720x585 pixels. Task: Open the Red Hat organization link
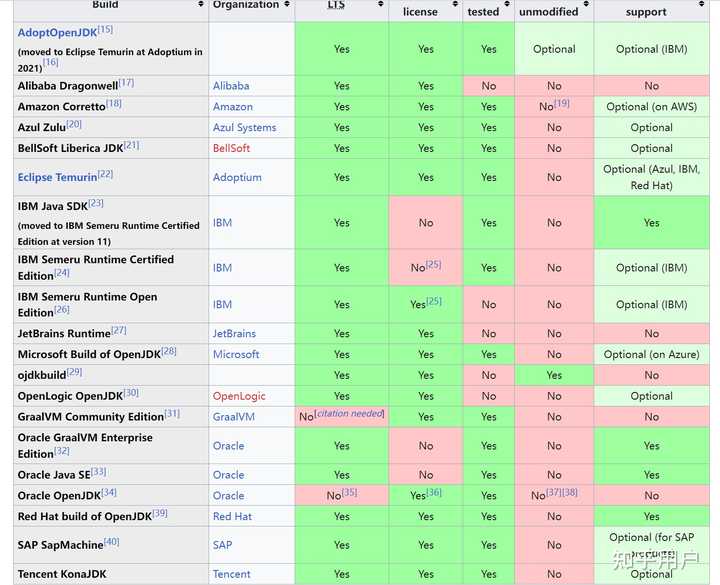coord(232,517)
